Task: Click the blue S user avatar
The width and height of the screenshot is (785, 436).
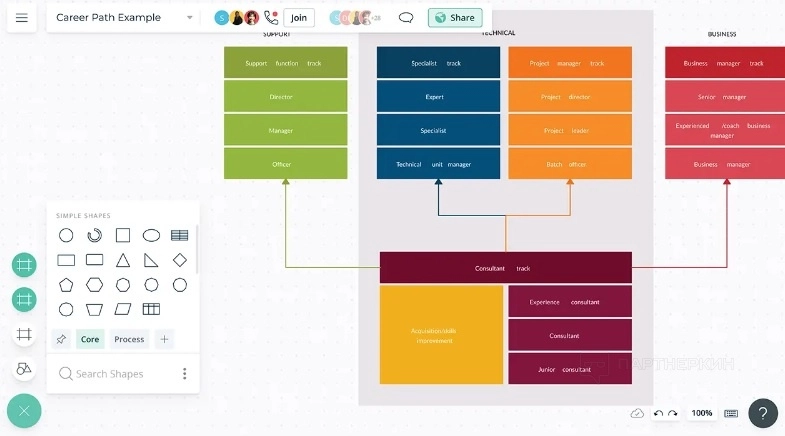Action: point(221,18)
